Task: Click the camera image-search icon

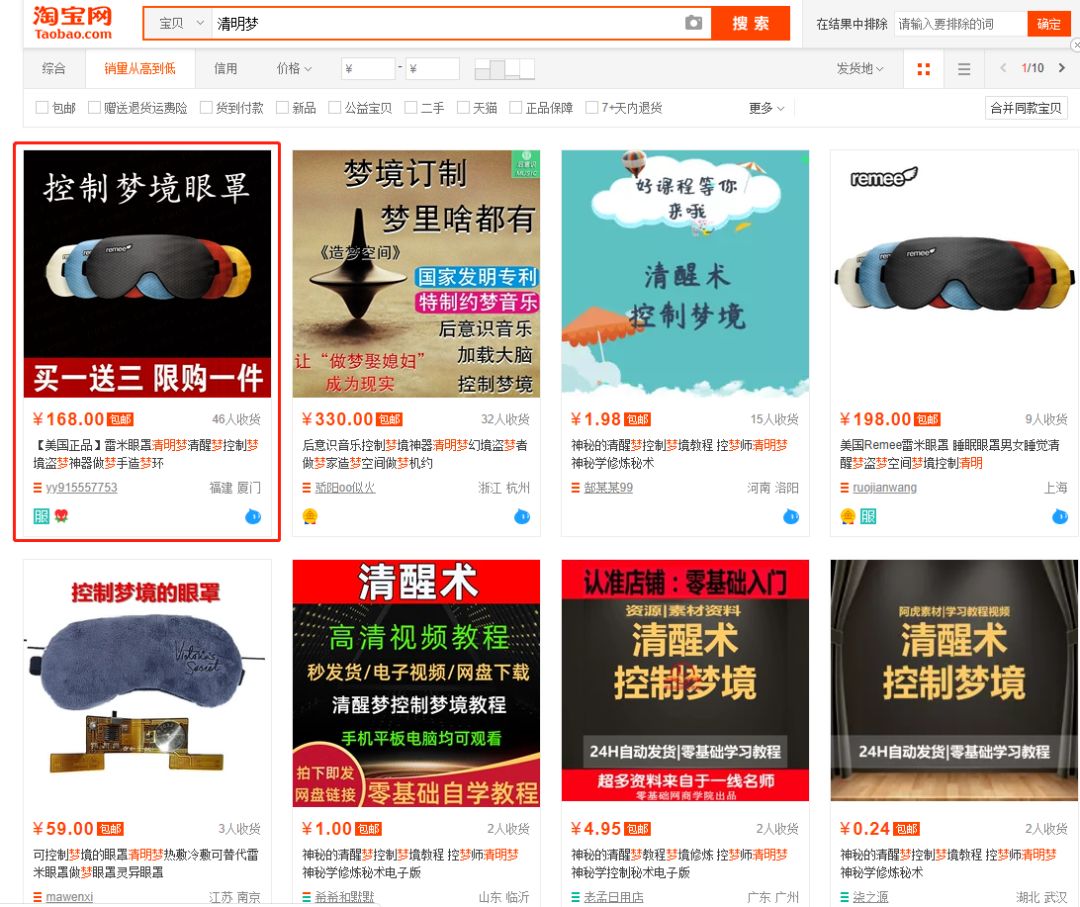Action: point(693,23)
